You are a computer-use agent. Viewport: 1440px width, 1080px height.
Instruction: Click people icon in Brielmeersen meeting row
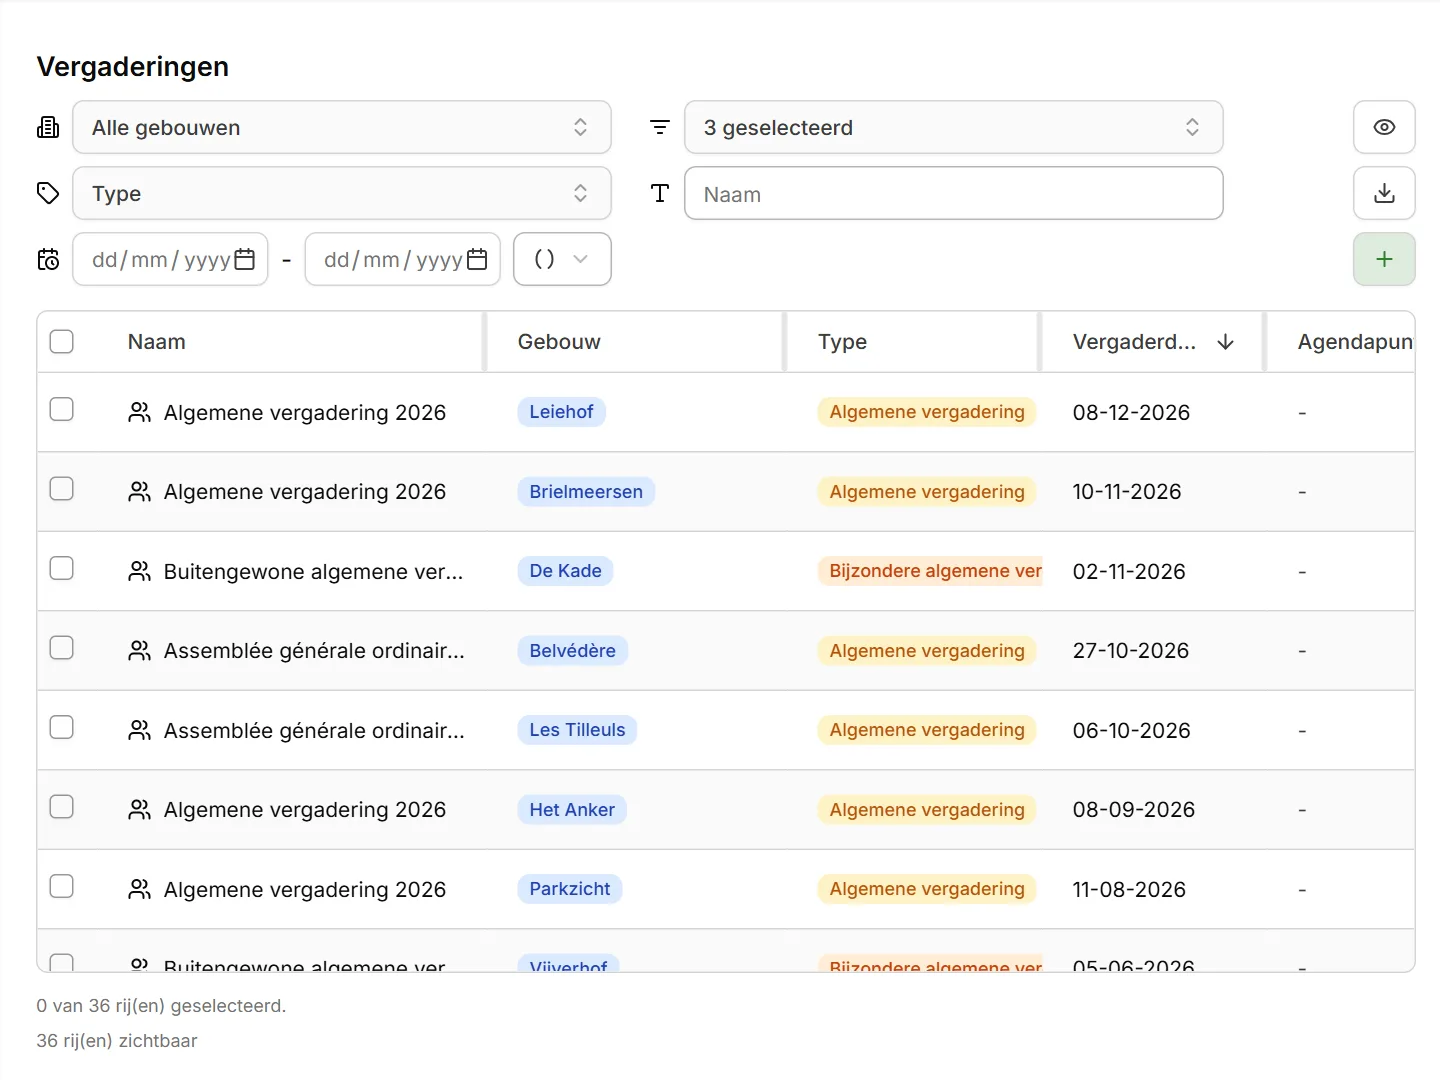pyautogui.click(x=140, y=492)
